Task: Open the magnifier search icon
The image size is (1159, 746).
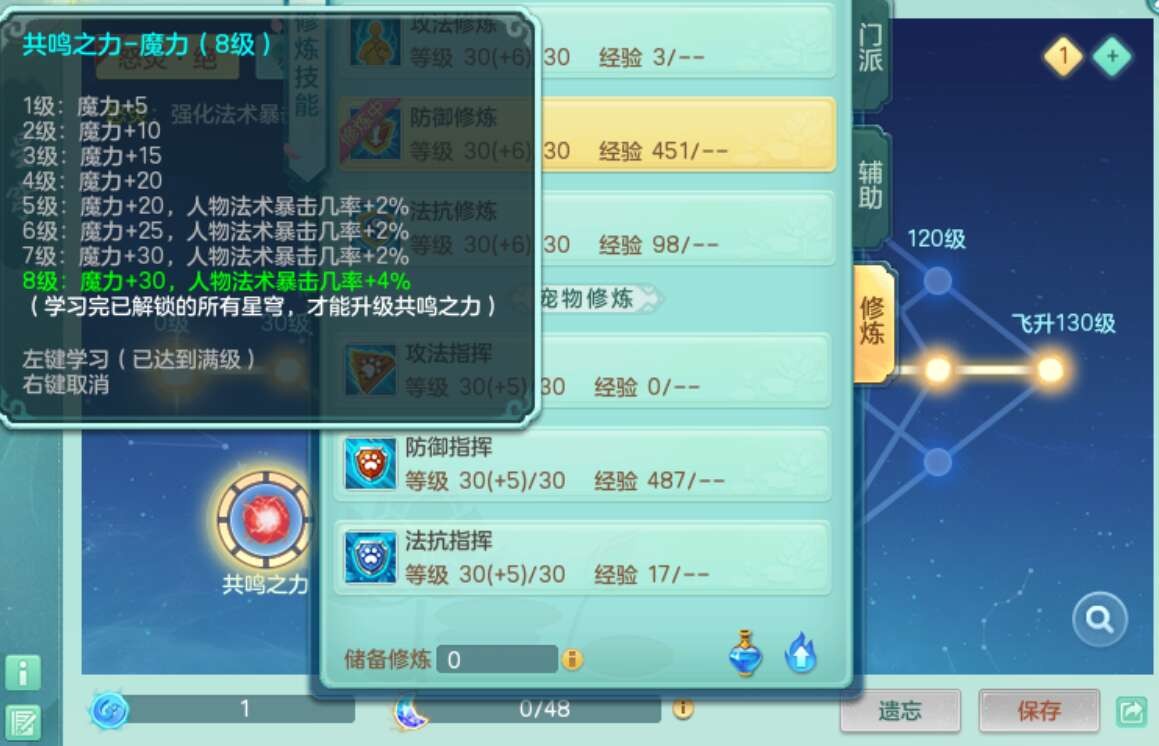Action: click(x=1099, y=619)
